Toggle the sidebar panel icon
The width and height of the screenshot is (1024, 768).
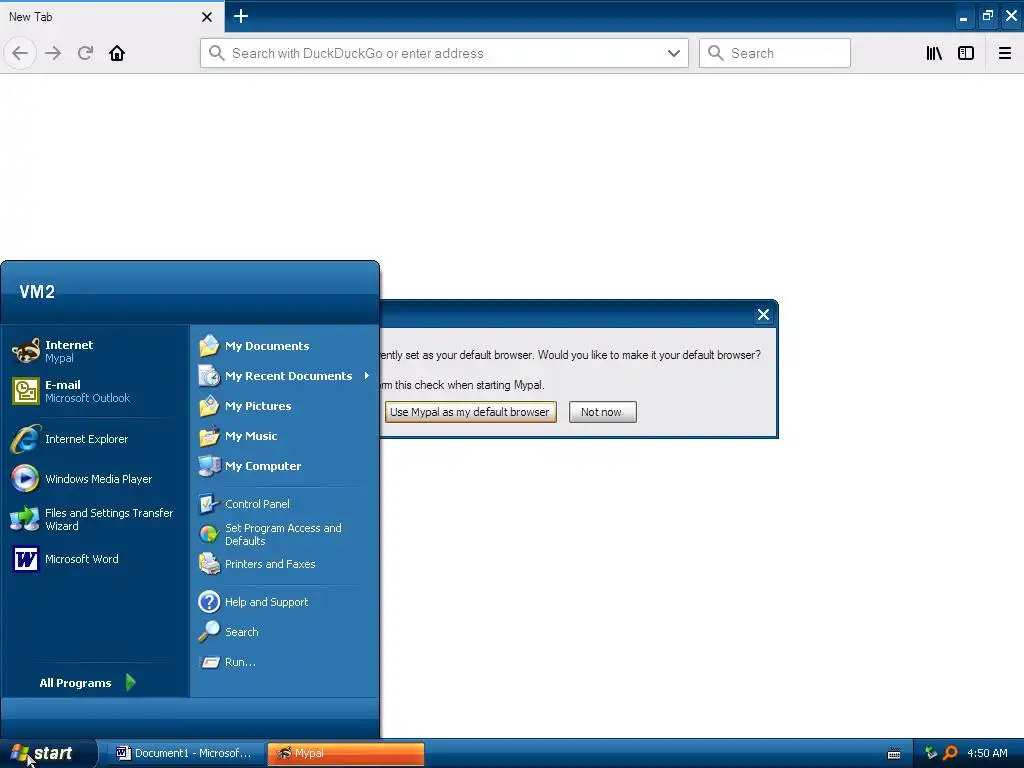click(x=966, y=53)
